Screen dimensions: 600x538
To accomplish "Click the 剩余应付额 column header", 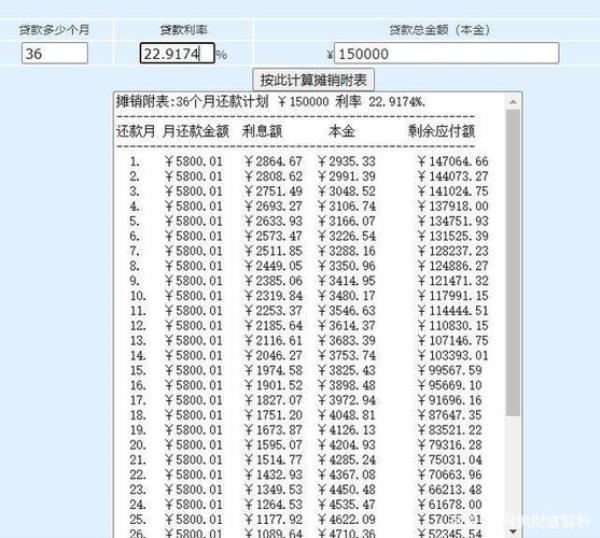I will tap(441, 131).
